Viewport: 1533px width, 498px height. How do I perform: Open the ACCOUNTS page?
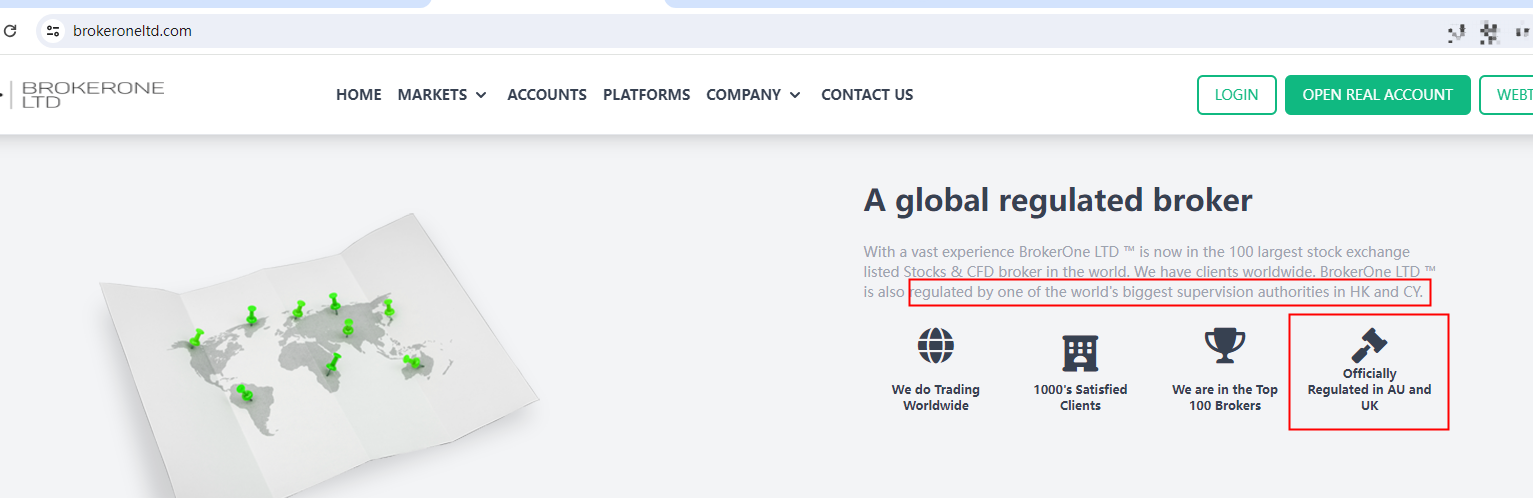point(547,95)
